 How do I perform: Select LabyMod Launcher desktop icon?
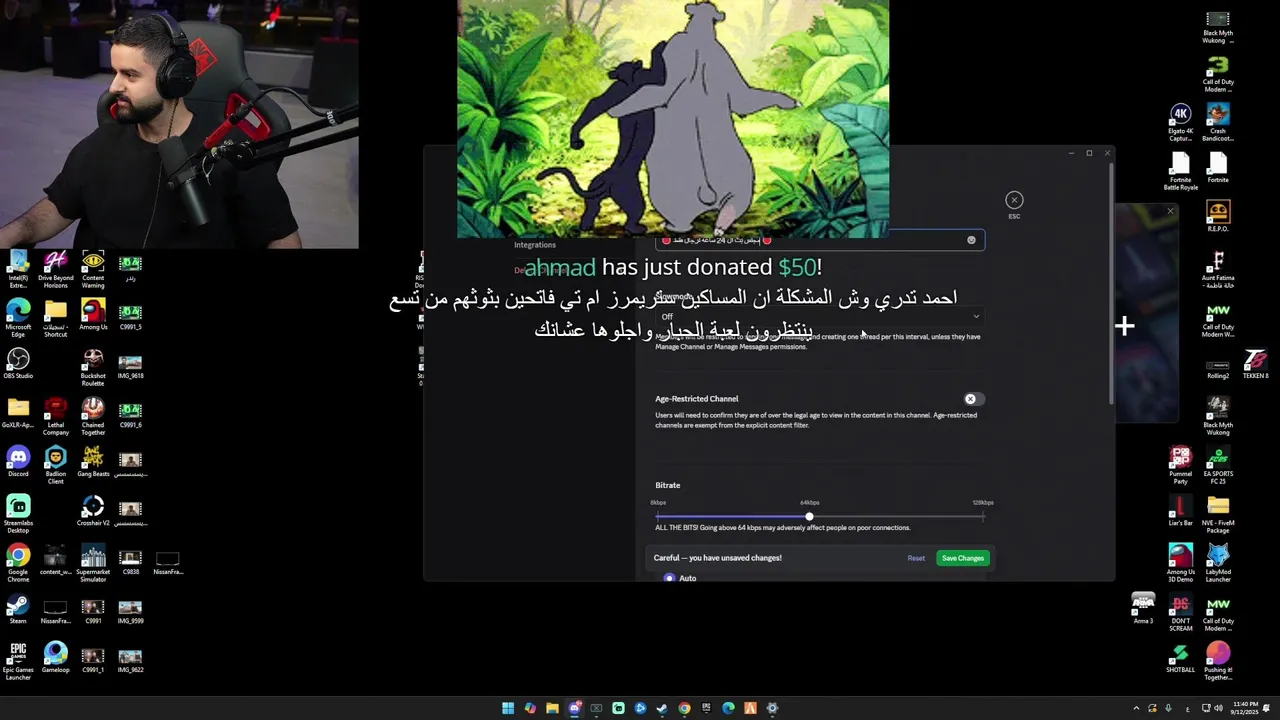tap(1218, 562)
